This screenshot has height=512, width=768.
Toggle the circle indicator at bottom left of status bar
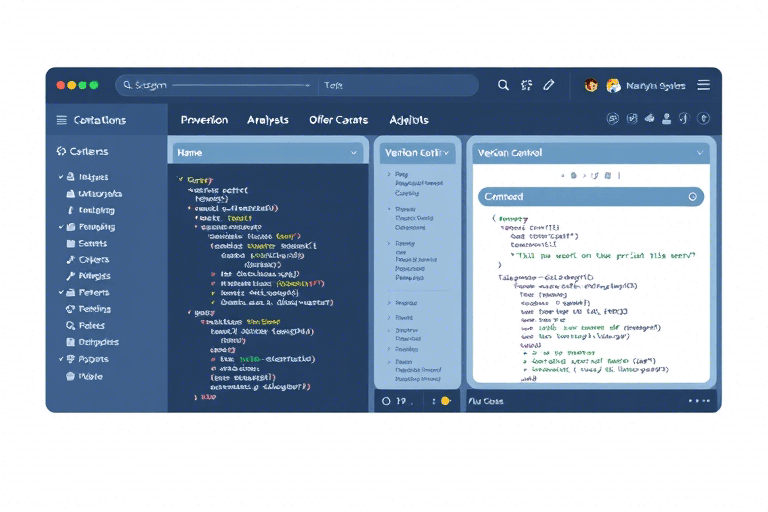(x=386, y=401)
